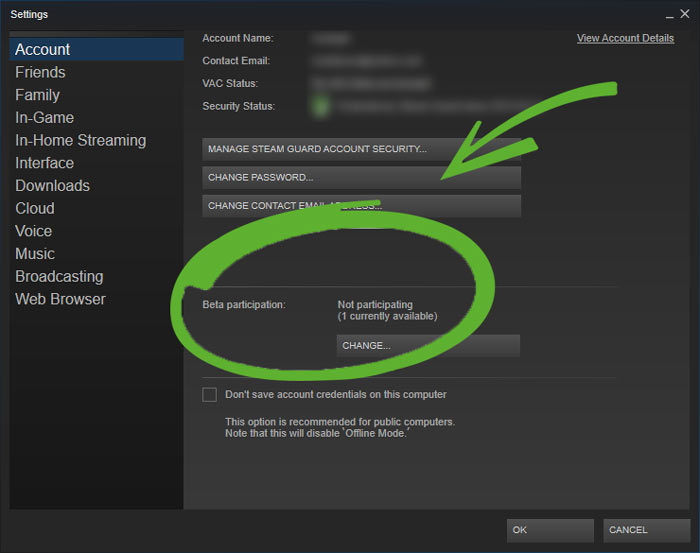Click the 'Contact Email:' label
The image size is (700, 553).
[x=236, y=61]
